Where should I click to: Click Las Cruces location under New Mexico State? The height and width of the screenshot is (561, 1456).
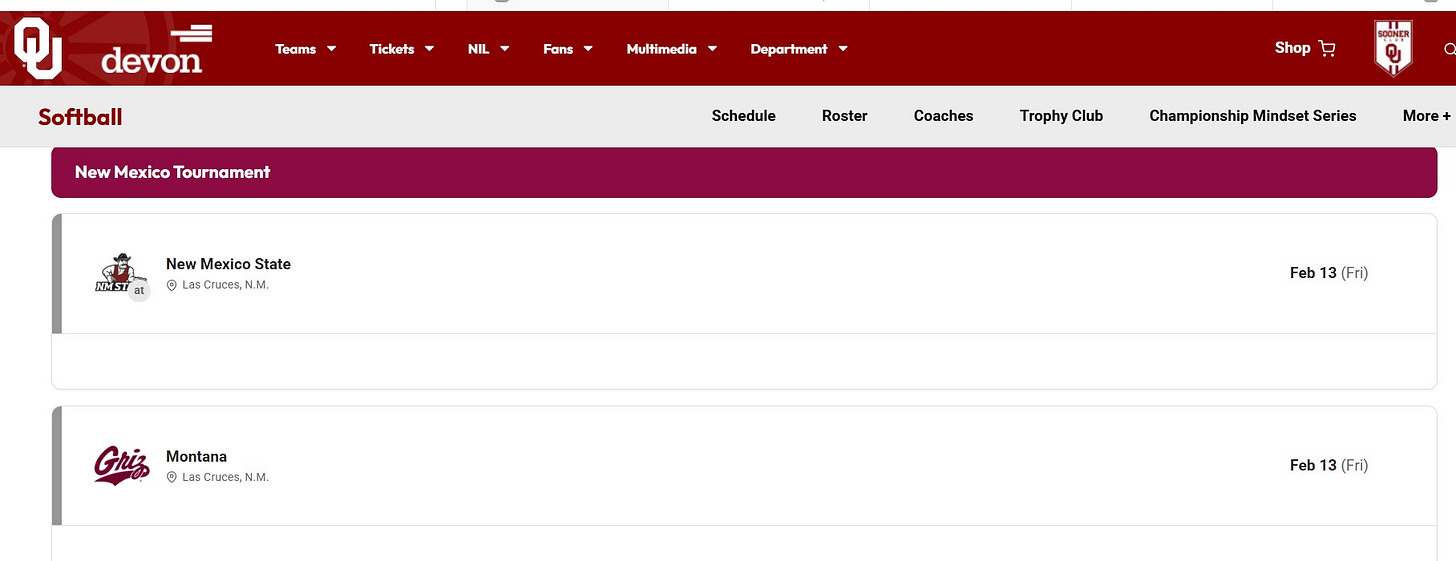click(225, 285)
